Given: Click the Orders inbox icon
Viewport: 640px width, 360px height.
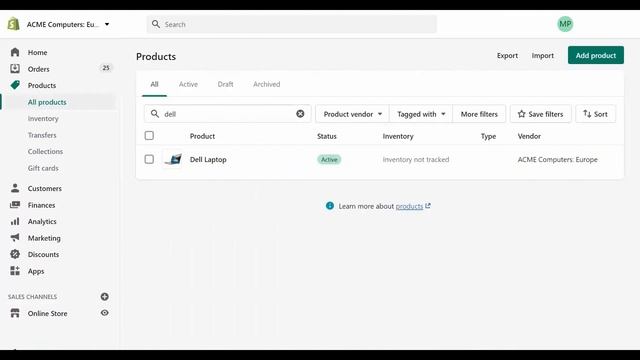Looking at the screenshot, I should click(15, 69).
